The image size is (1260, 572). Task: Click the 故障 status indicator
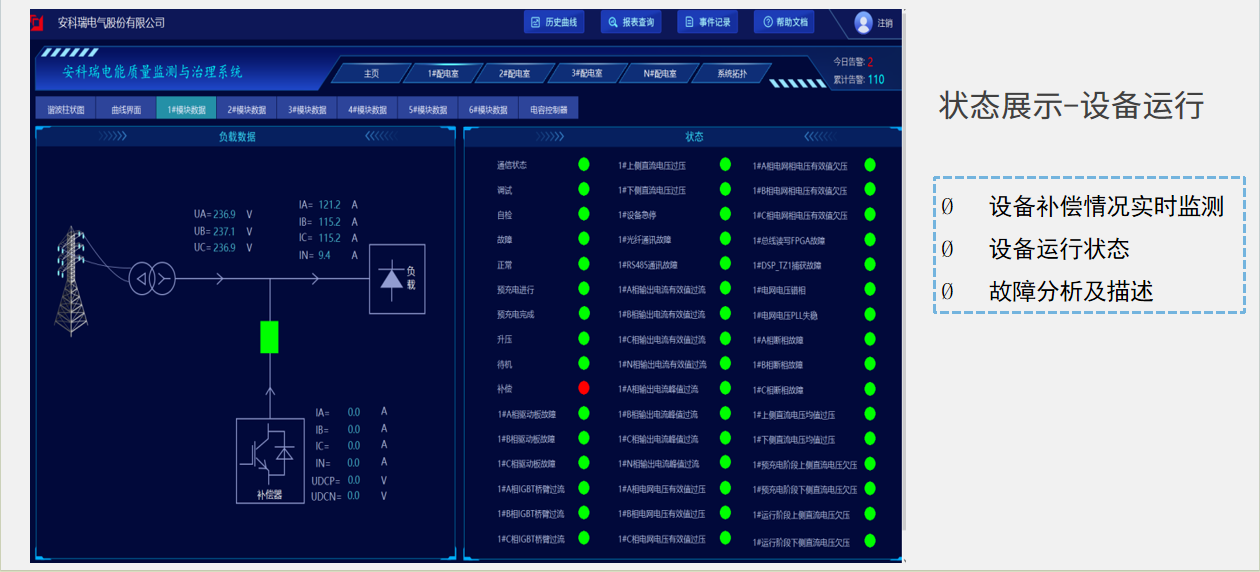click(x=584, y=239)
